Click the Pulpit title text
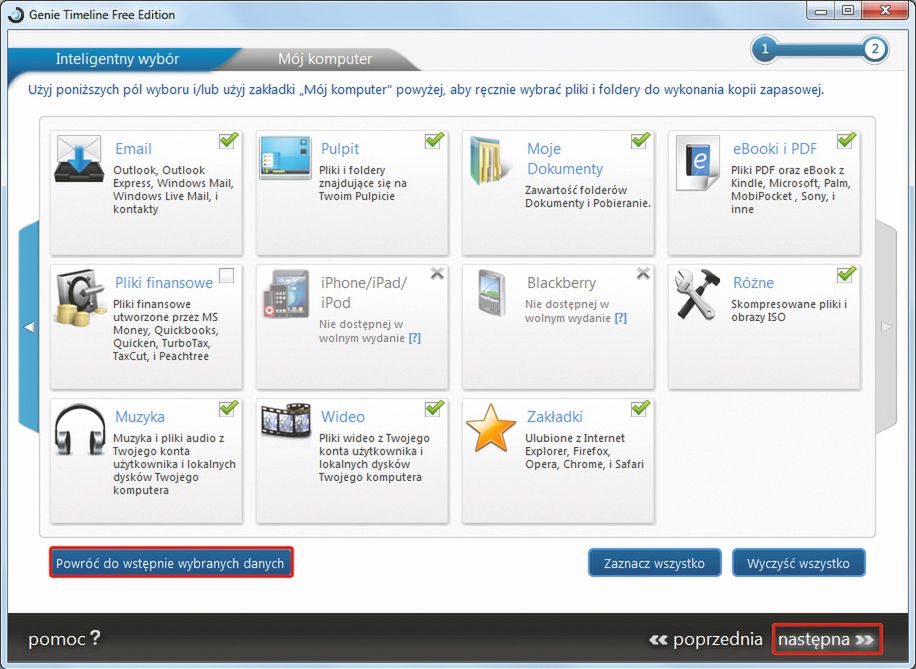916x669 pixels. click(340, 149)
